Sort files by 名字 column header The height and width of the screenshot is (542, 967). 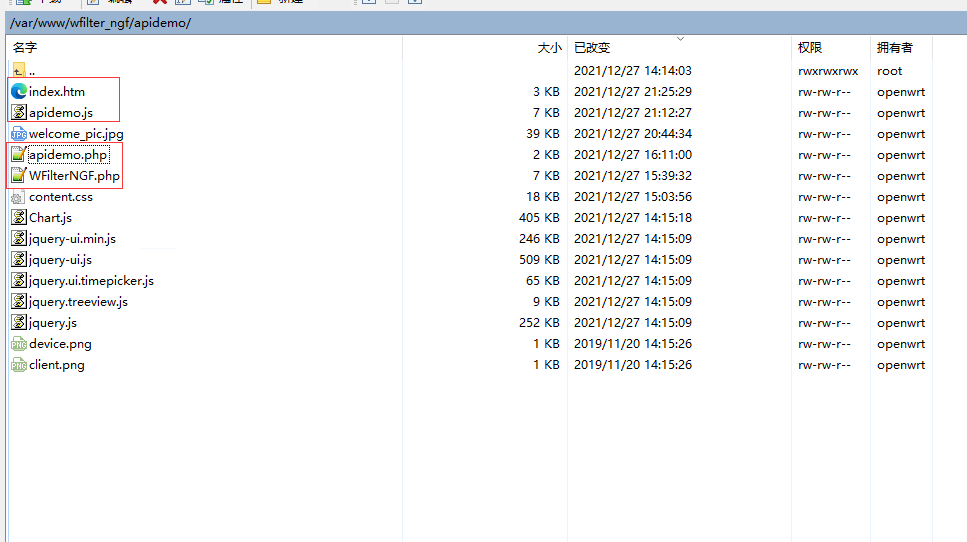tap(25, 47)
